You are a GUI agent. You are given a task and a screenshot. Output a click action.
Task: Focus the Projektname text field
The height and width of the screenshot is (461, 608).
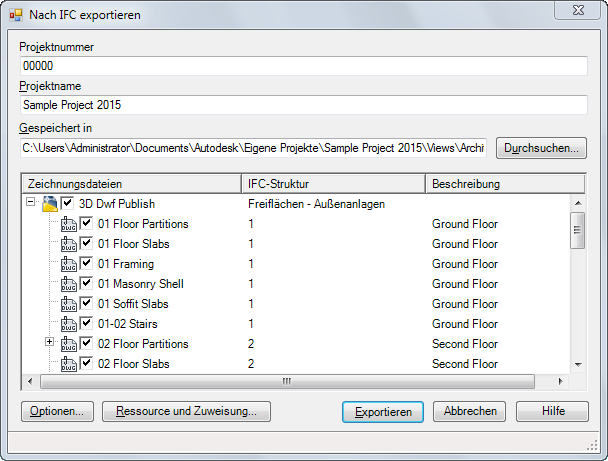[x=303, y=104]
